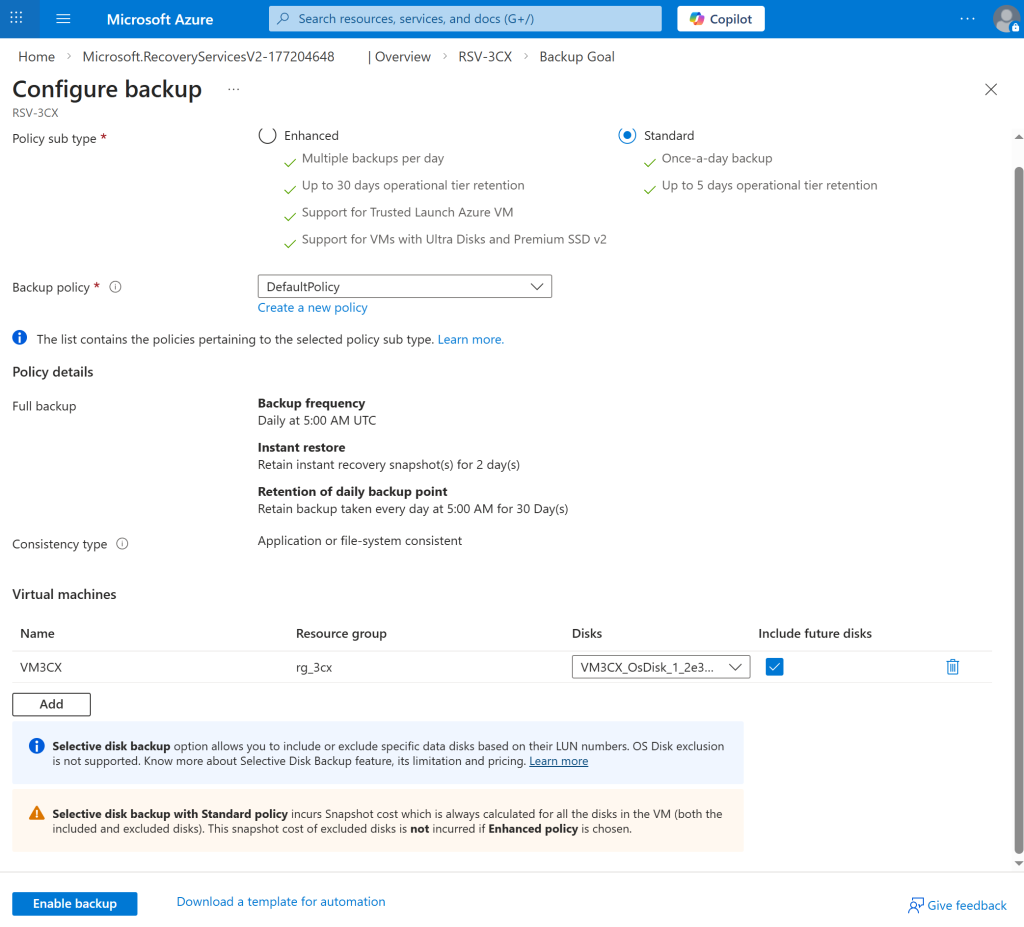Click info icon next to Backup policy

[x=115, y=287]
